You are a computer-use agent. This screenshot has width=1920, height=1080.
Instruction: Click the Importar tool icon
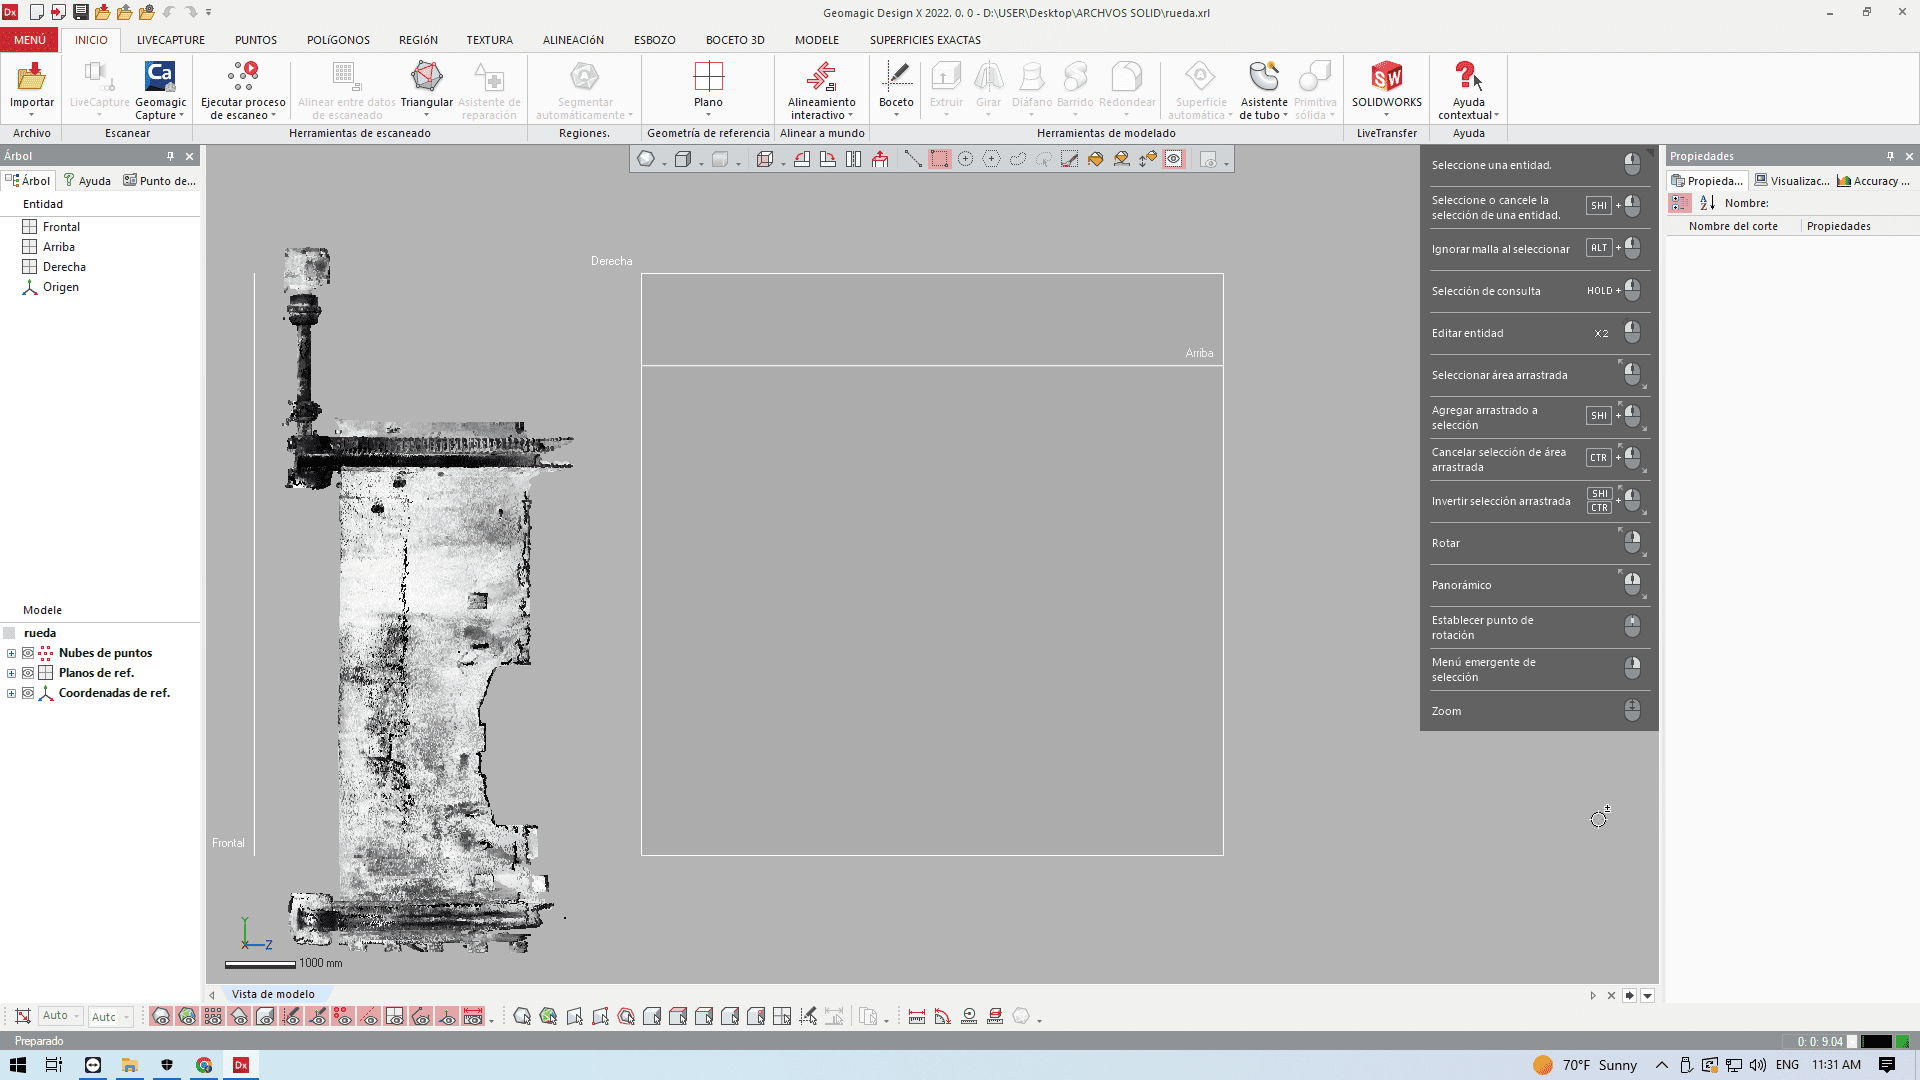(x=31, y=77)
